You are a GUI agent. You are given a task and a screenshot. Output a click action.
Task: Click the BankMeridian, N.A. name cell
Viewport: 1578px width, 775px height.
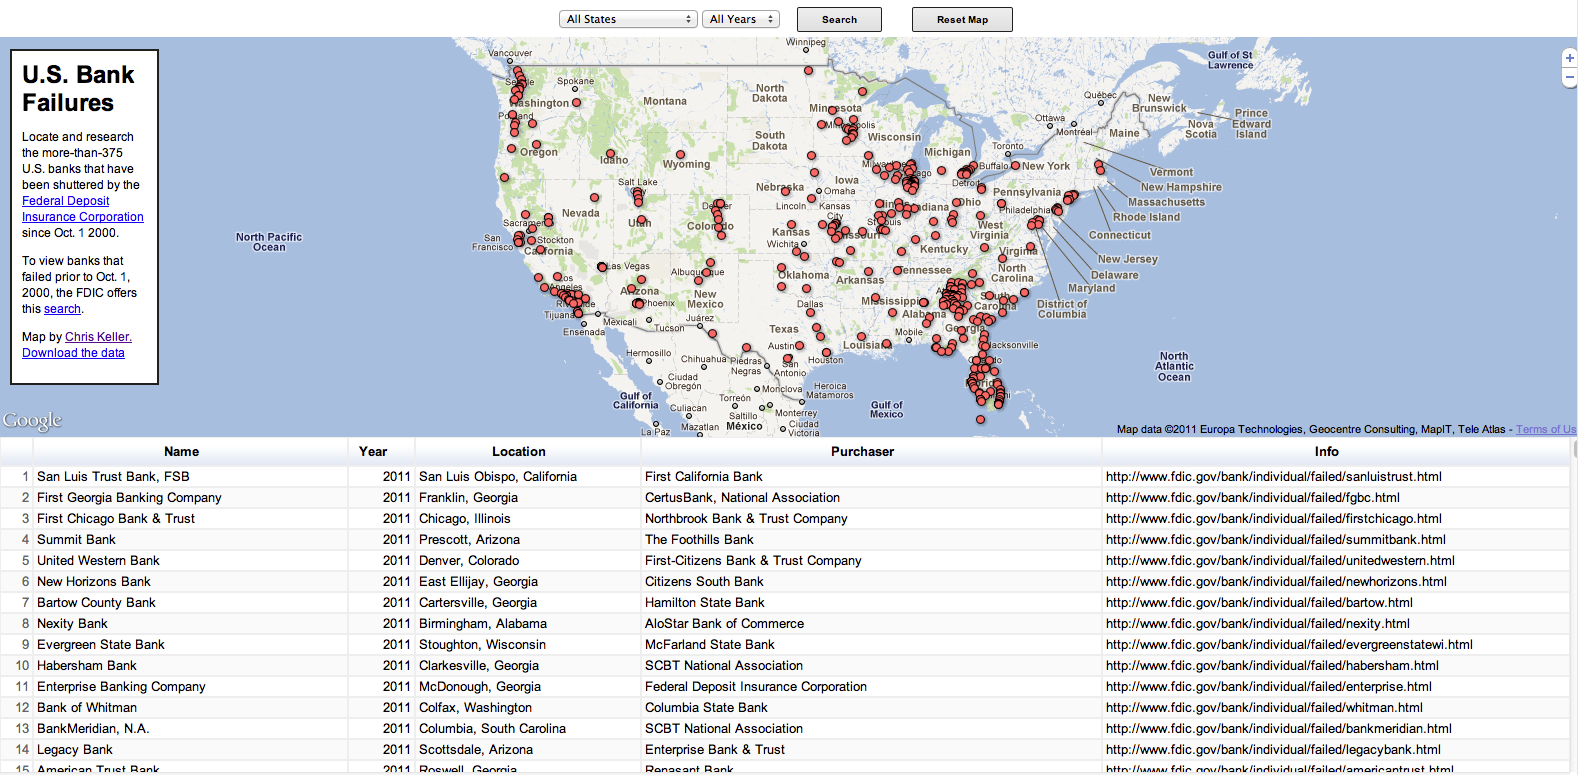click(93, 729)
